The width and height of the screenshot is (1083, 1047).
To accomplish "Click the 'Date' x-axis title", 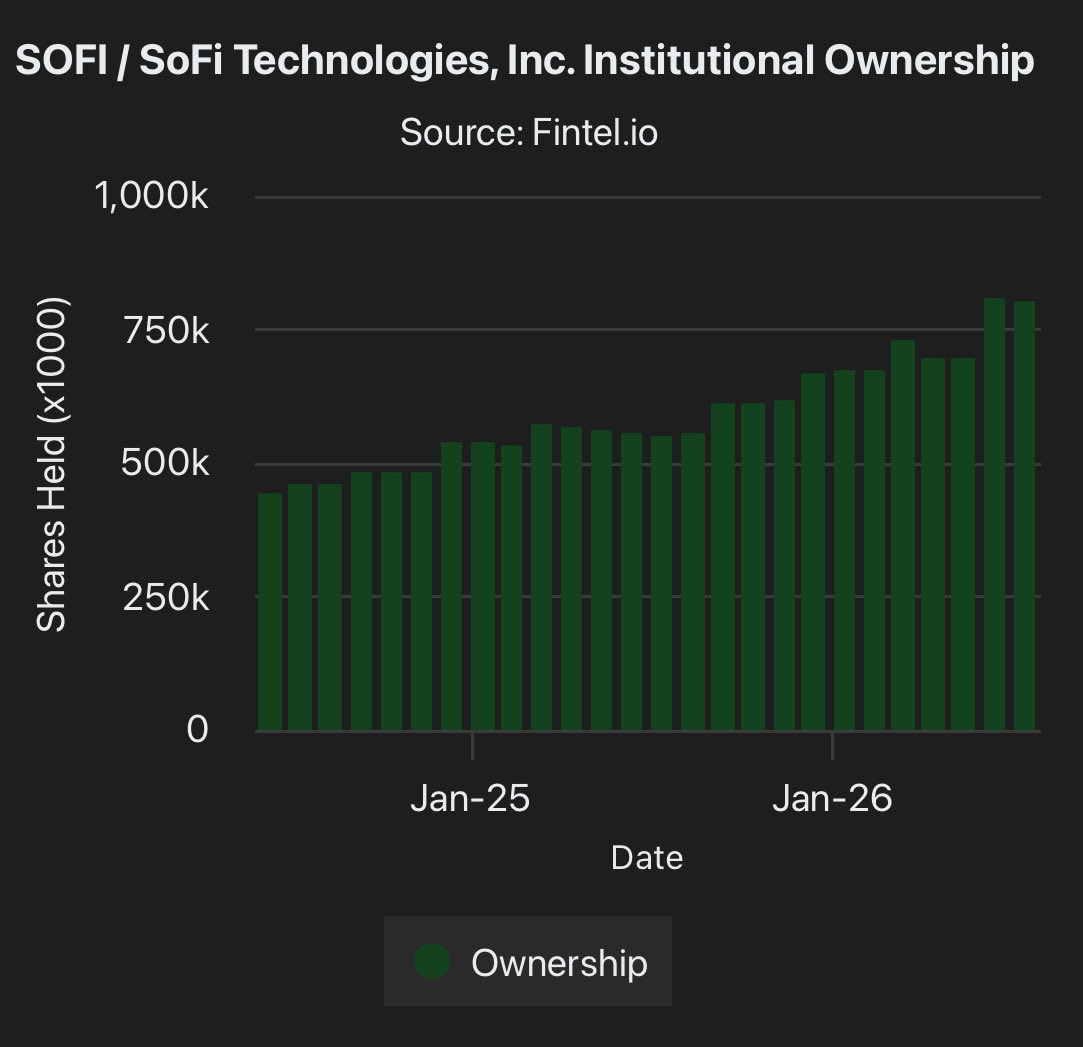I will click(x=647, y=858).
